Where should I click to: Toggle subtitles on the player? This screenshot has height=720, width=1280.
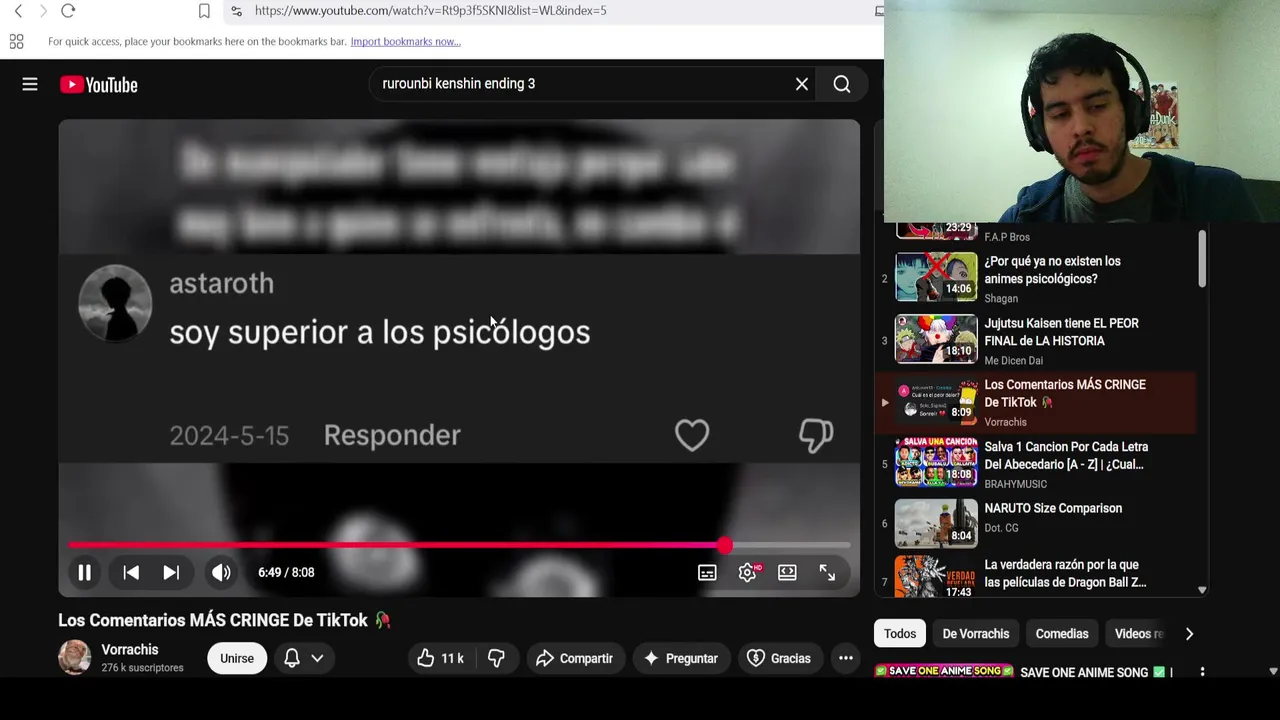tap(707, 572)
